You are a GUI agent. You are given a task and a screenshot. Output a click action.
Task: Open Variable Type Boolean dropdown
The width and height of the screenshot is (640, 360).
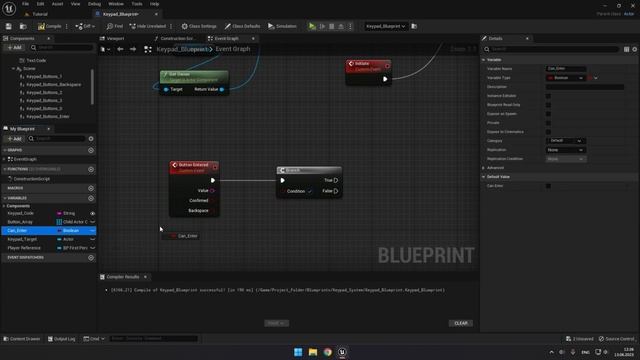[565, 78]
